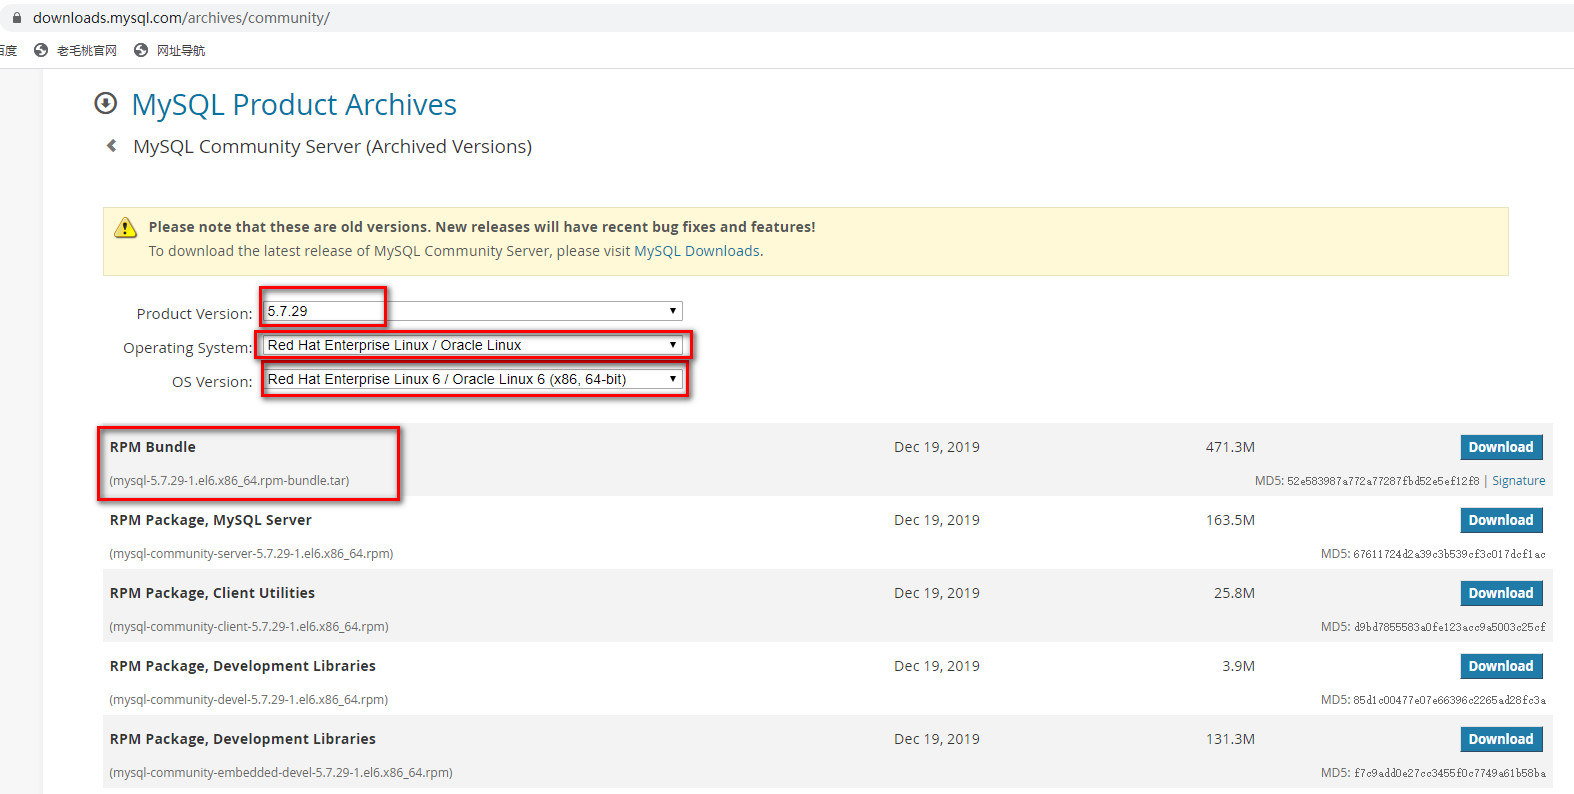Click the MySQL Server row's Dec 19, 2019 date
The height and width of the screenshot is (794, 1574).
tap(937, 520)
